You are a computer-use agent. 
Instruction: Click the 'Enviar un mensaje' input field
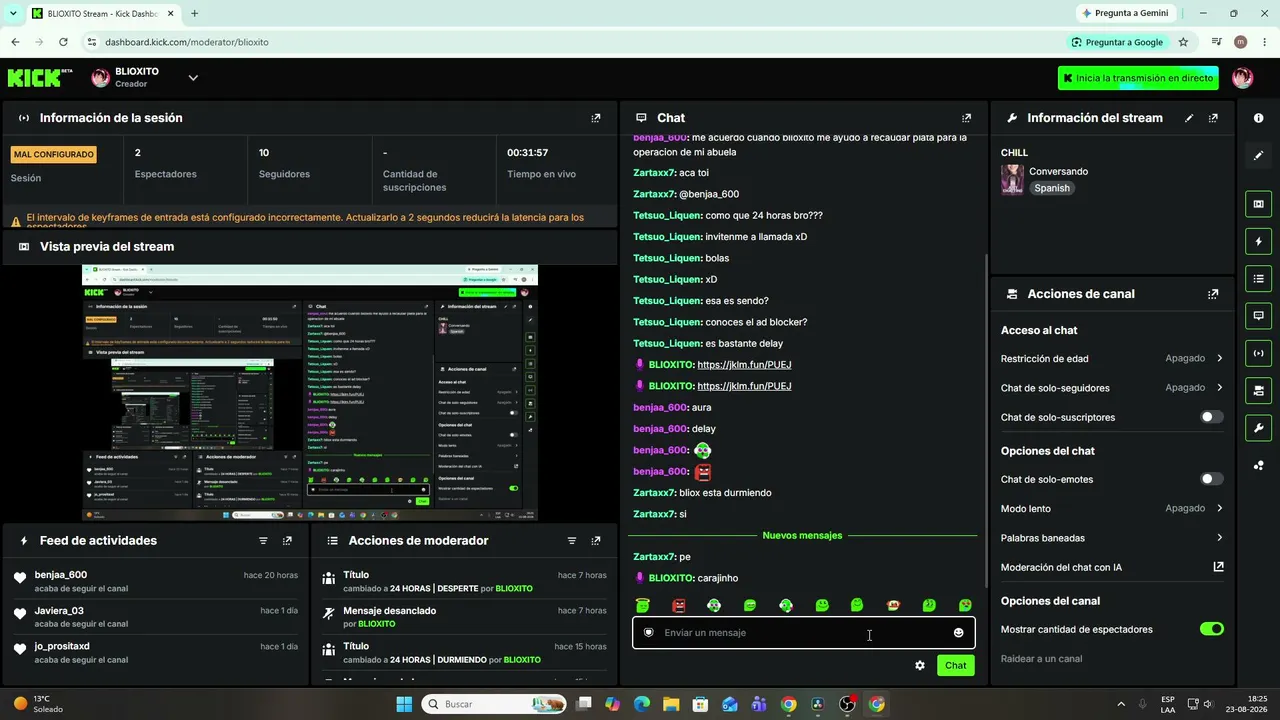[x=803, y=633]
